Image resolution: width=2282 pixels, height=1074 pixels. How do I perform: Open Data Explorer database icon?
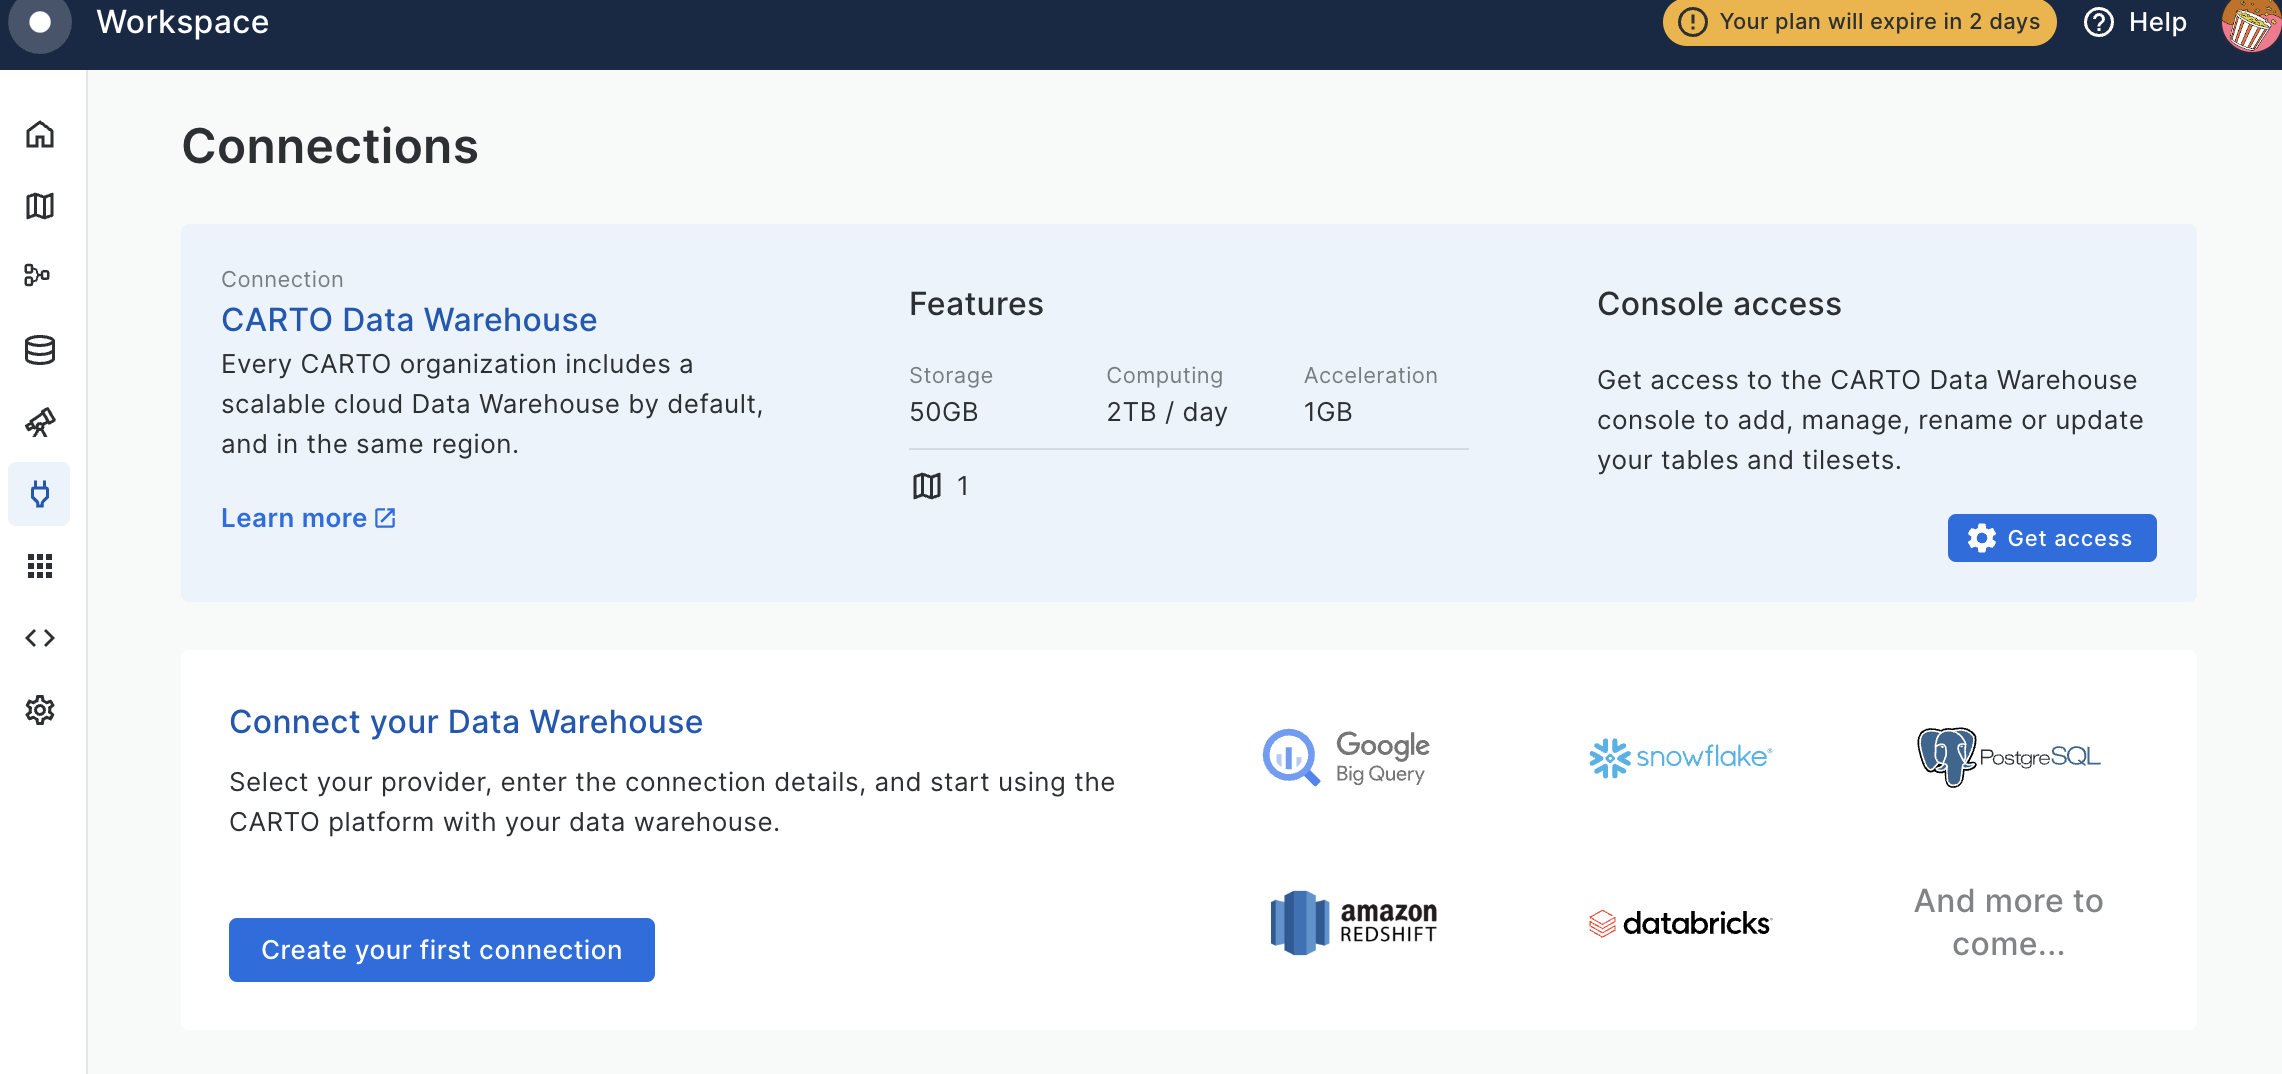click(x=40, y=350)
